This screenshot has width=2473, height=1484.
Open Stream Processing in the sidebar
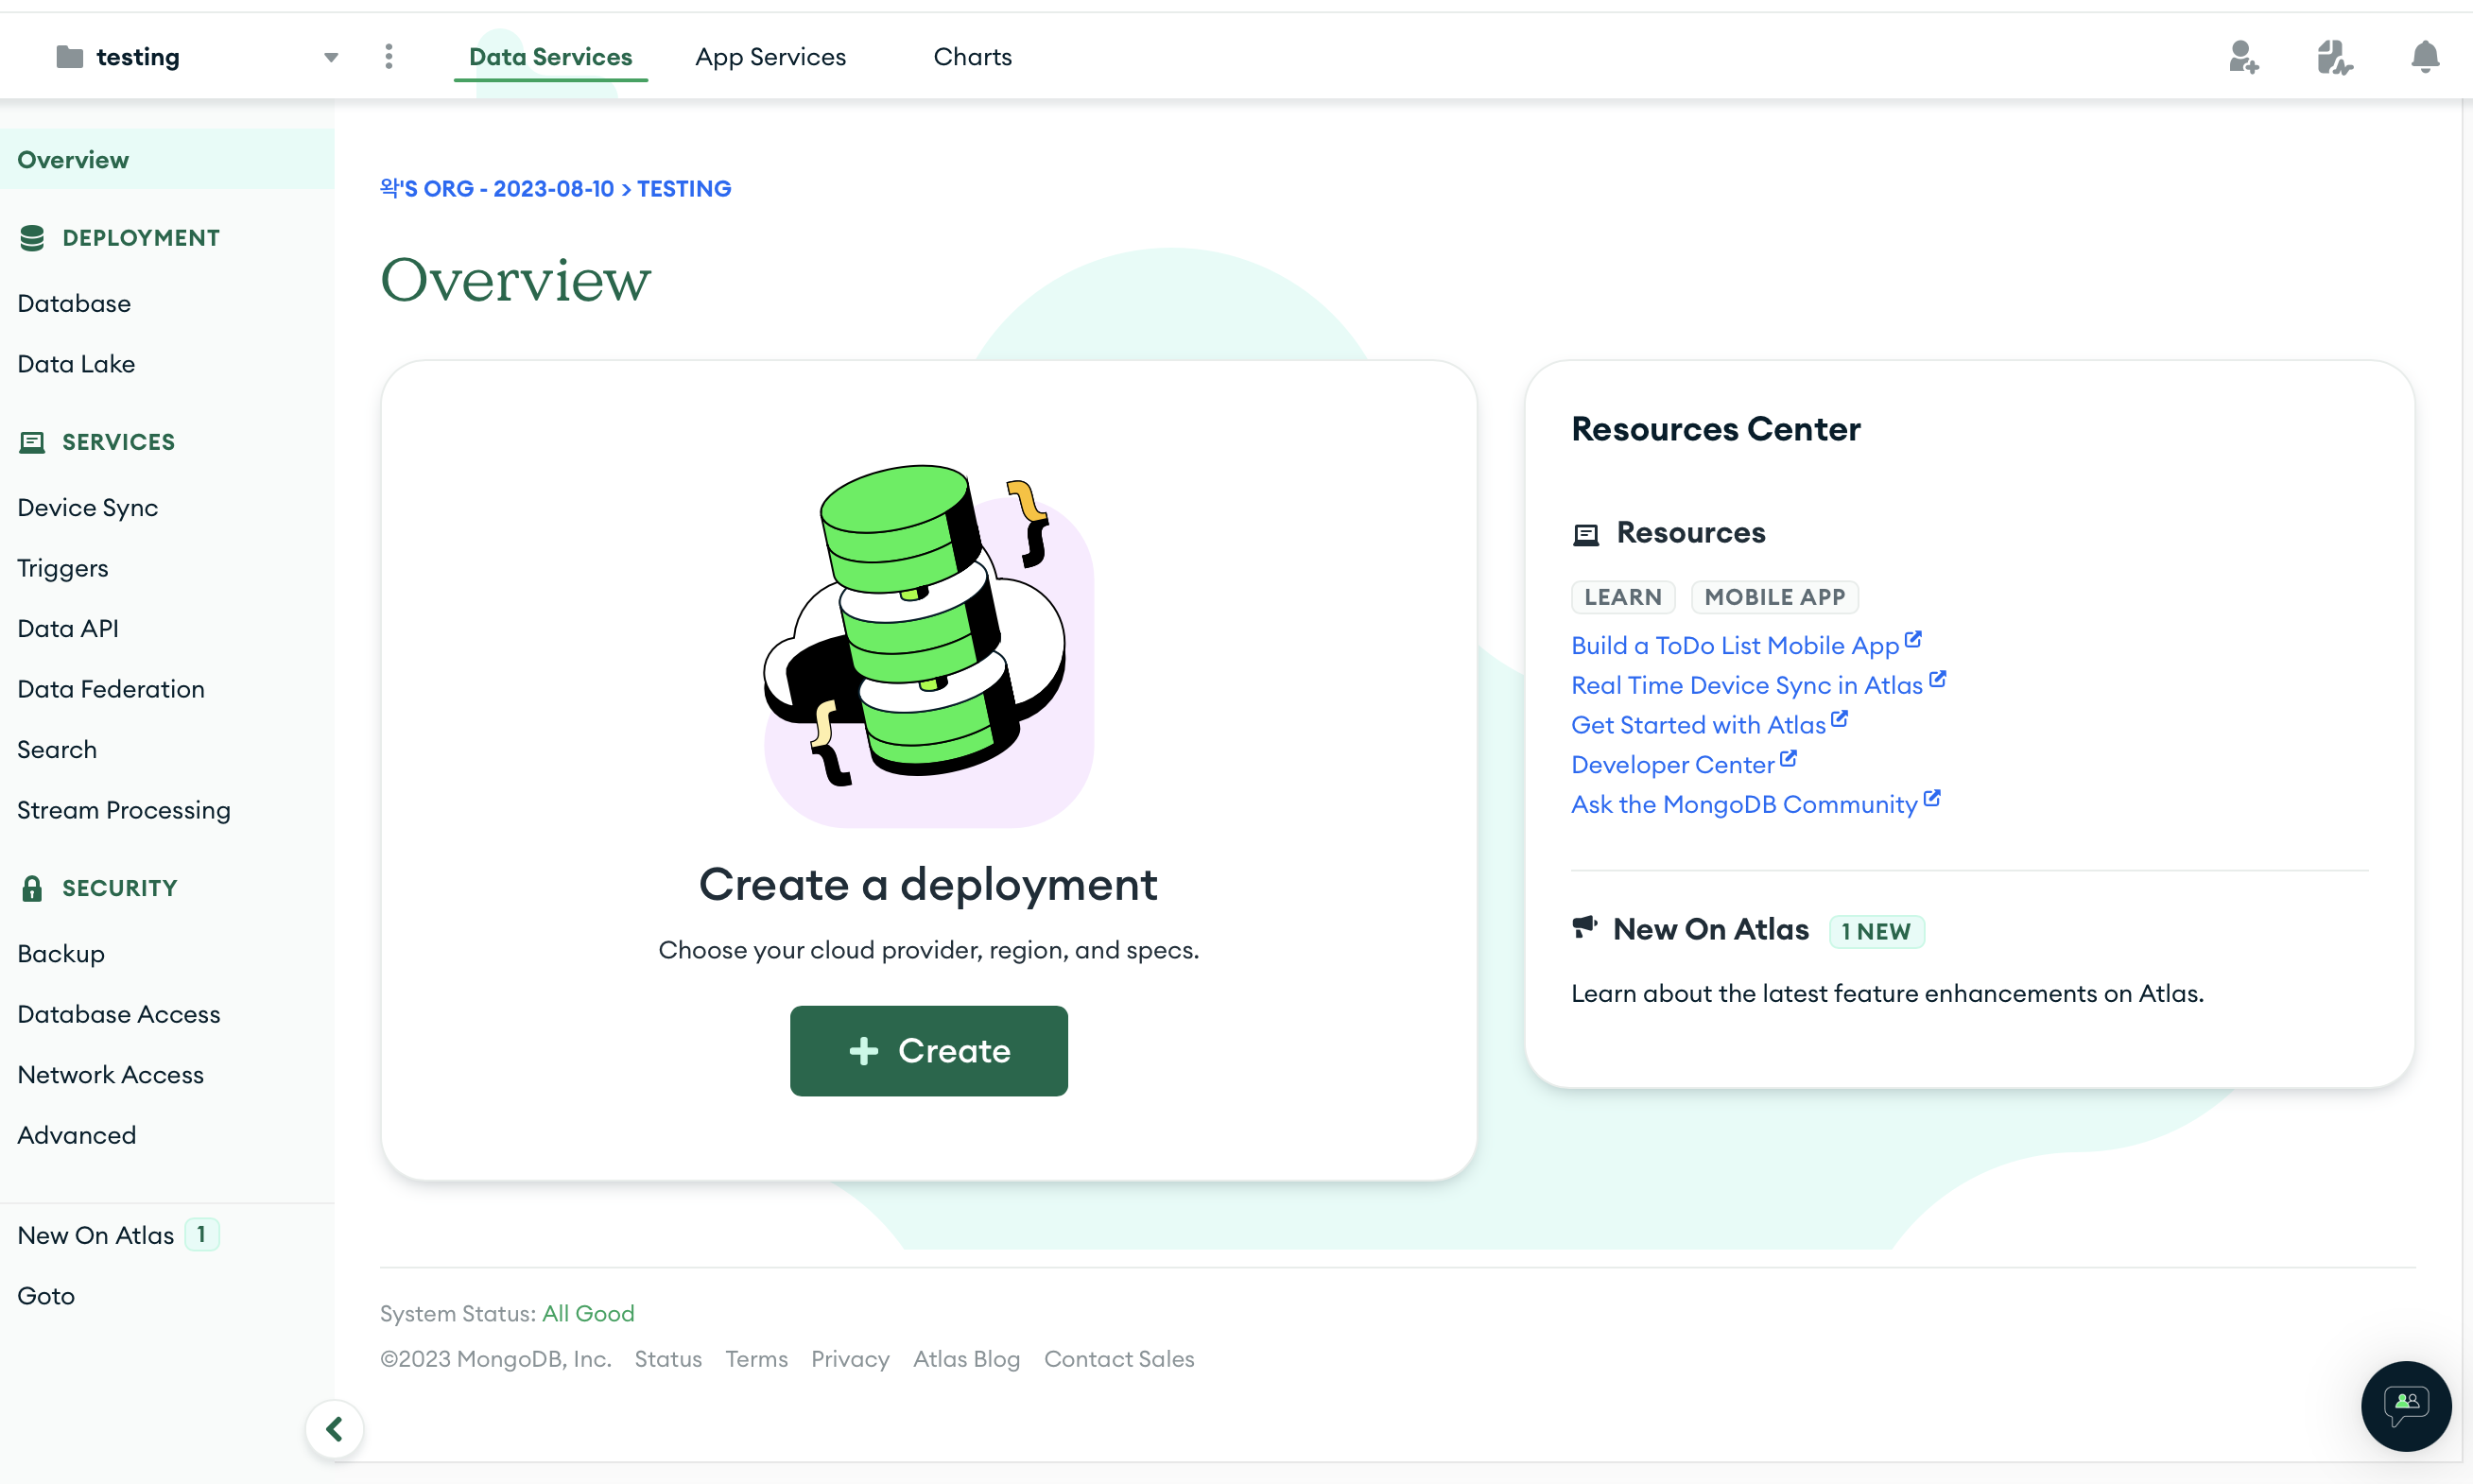[167, 810]
